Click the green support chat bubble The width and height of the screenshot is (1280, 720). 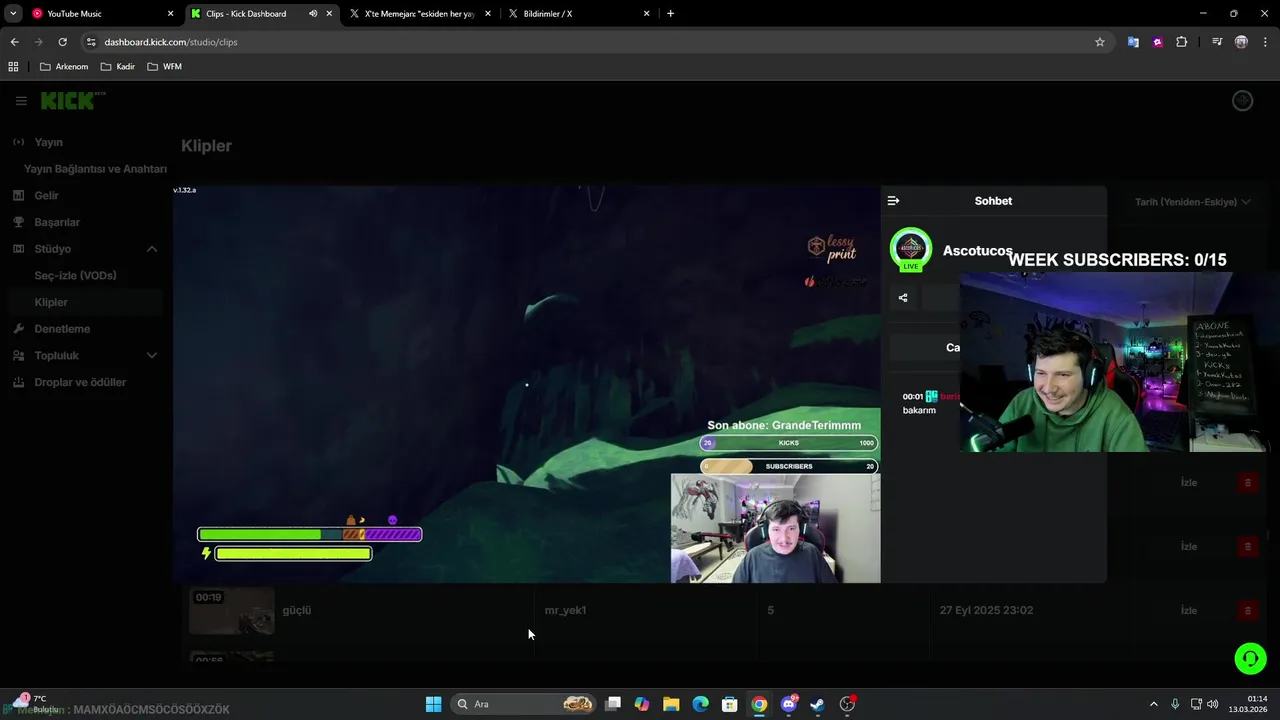1250,658
